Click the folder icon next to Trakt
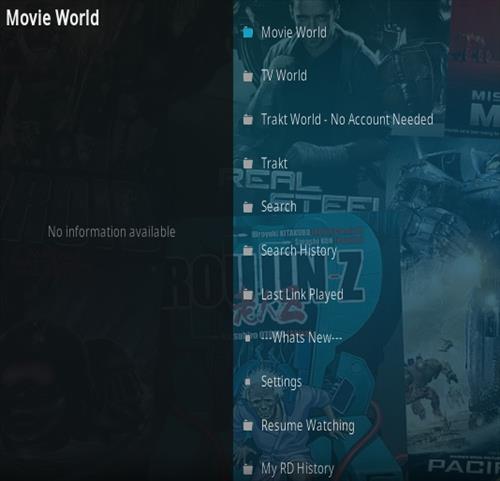 248,163
